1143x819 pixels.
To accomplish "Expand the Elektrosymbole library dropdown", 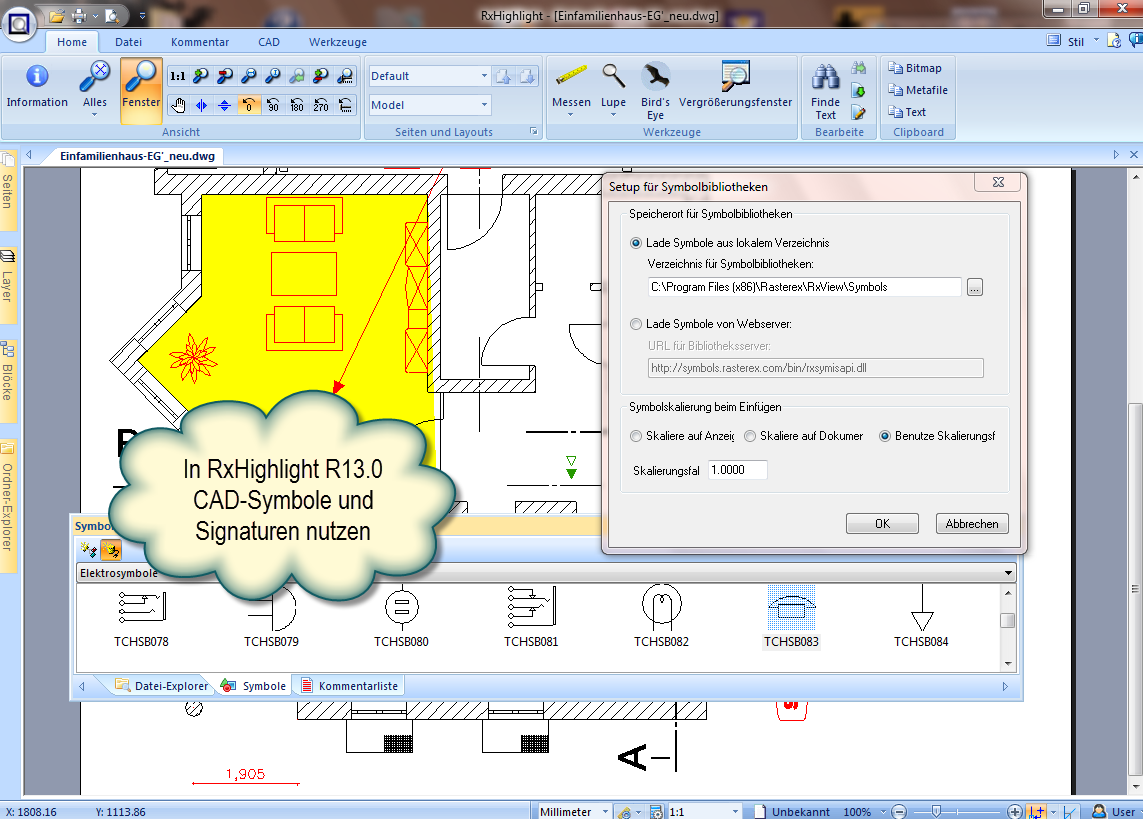I will tap(1008, 574).
